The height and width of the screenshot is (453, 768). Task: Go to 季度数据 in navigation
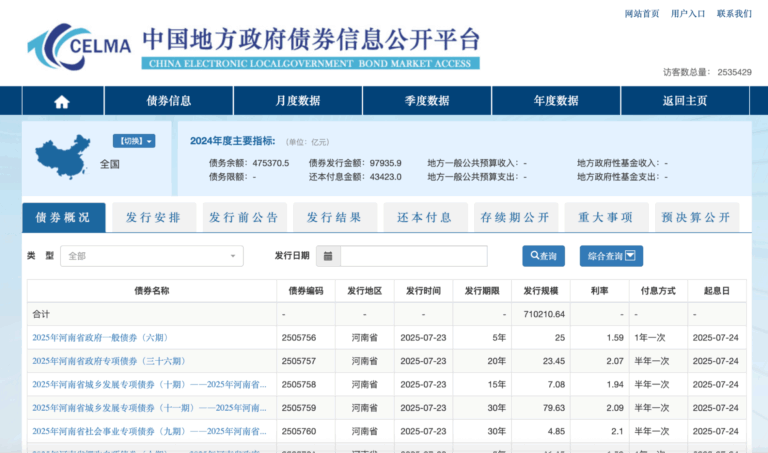427,101
